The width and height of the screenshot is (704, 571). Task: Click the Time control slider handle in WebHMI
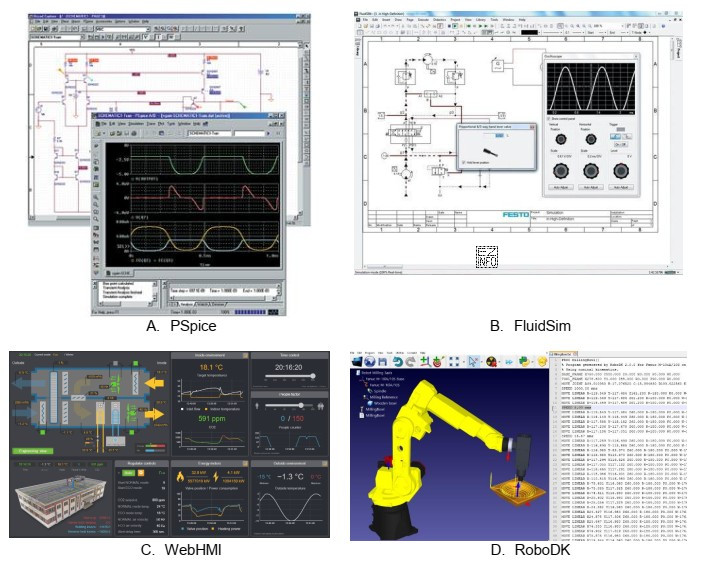click(312, 376)
